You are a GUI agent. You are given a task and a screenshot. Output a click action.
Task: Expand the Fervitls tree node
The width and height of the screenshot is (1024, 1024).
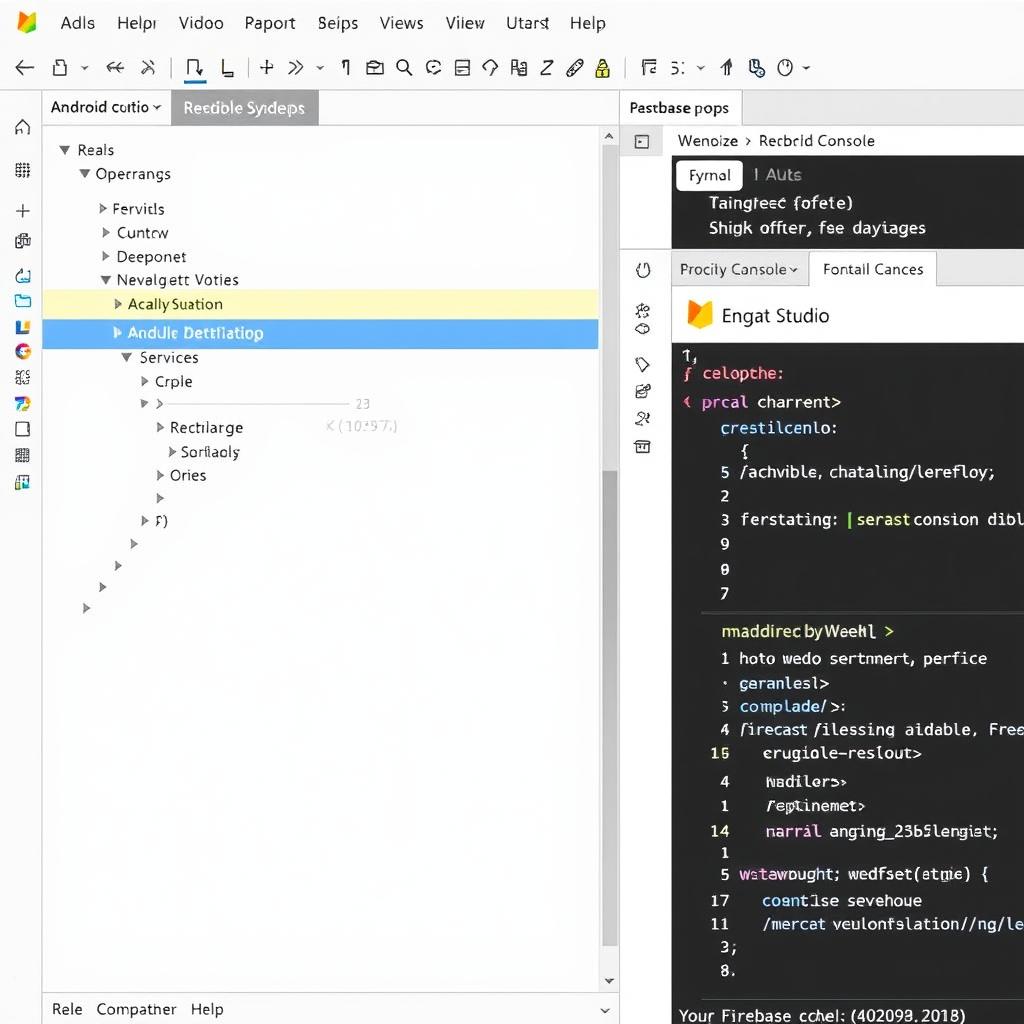[x=103, y=209]
